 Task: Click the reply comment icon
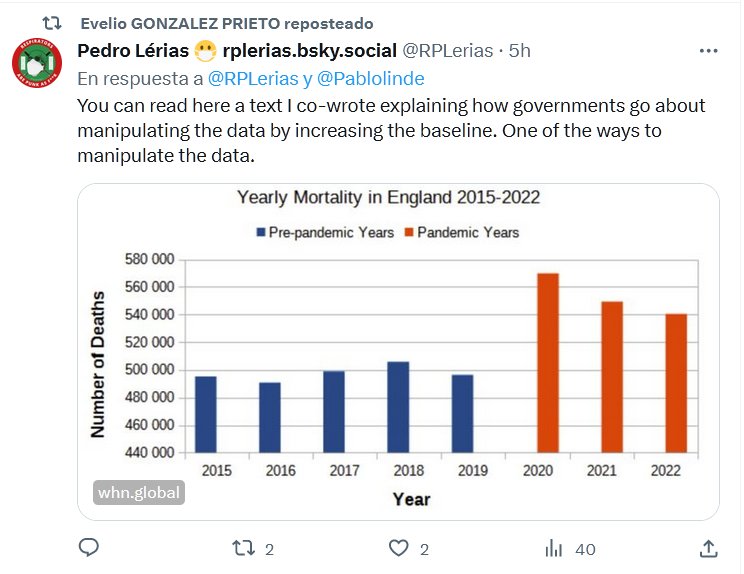tap(88, 548)
